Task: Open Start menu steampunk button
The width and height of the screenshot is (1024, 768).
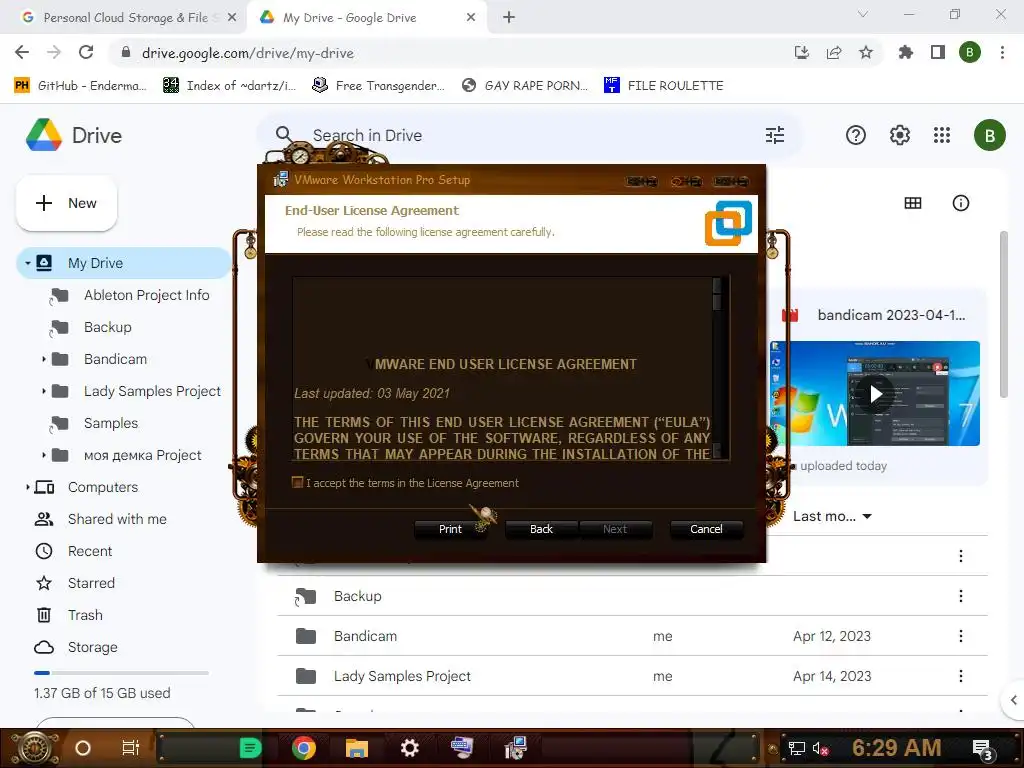Action: [x=35, y=748]
